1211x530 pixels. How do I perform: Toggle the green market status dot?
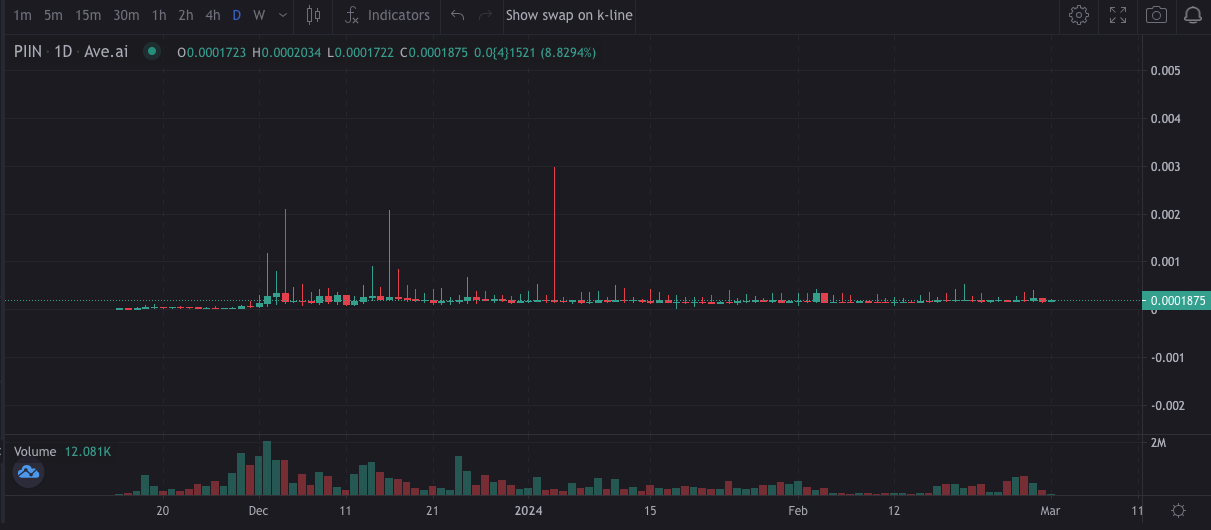coord(151,52)
